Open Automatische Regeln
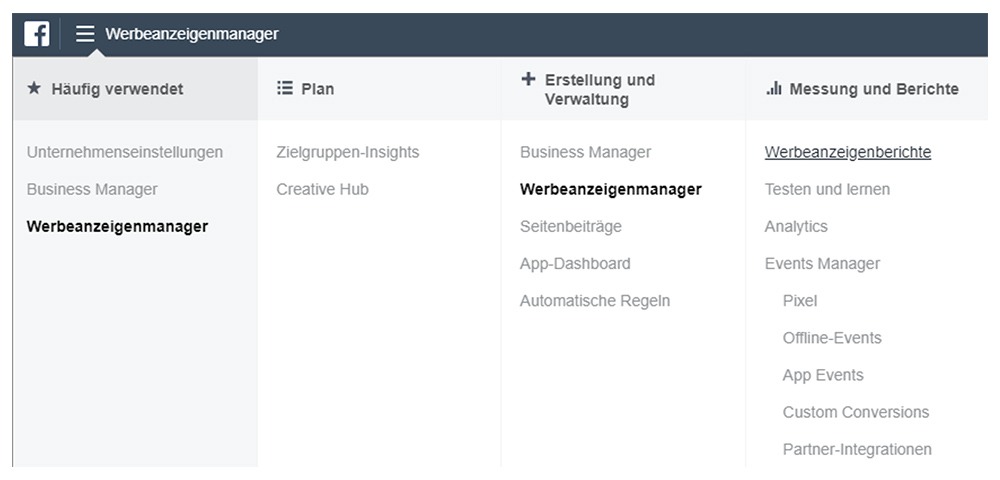The height and width of the screenshot is (480, 1000). 595,300
